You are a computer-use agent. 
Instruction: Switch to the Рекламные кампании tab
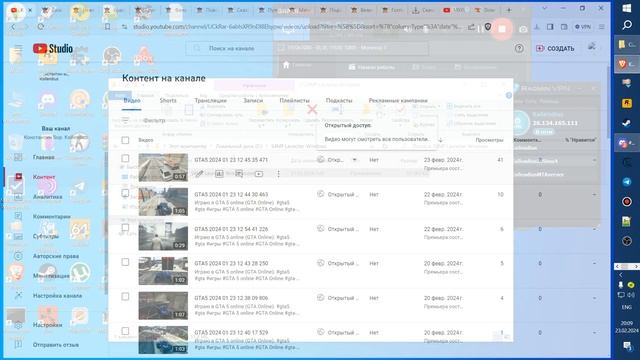(x=398, y=100)
